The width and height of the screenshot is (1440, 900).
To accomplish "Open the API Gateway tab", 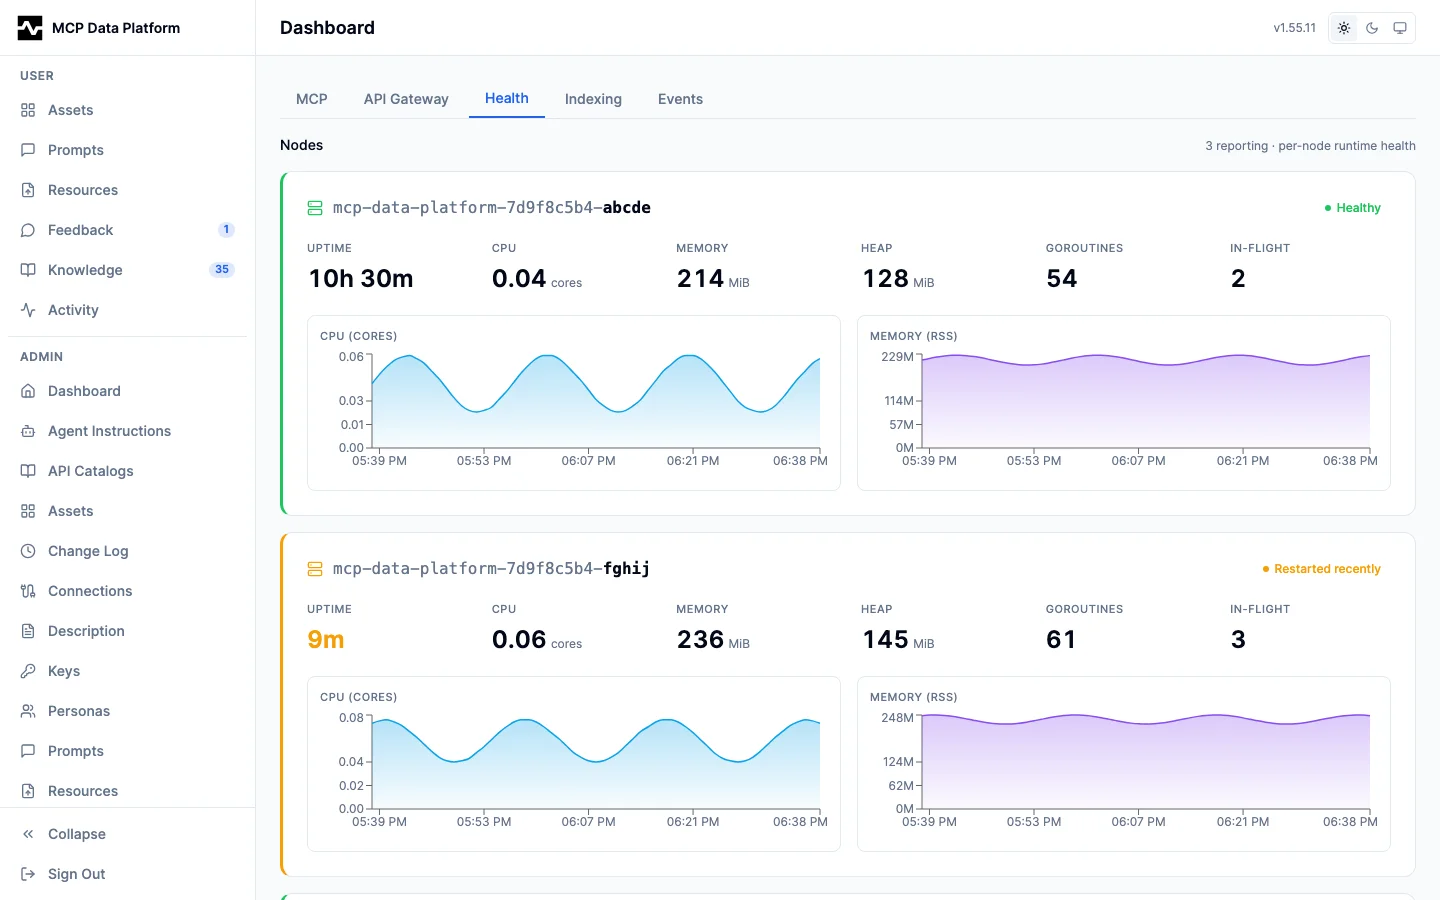I will pos(406,99).
